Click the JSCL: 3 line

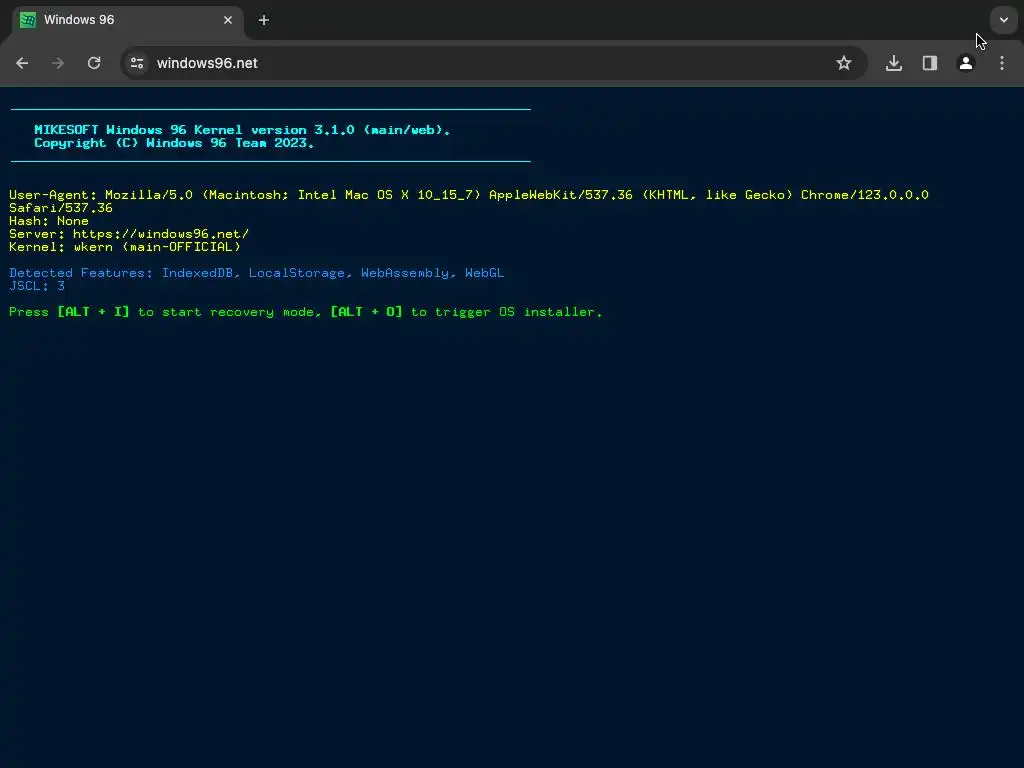click(37, 286)
